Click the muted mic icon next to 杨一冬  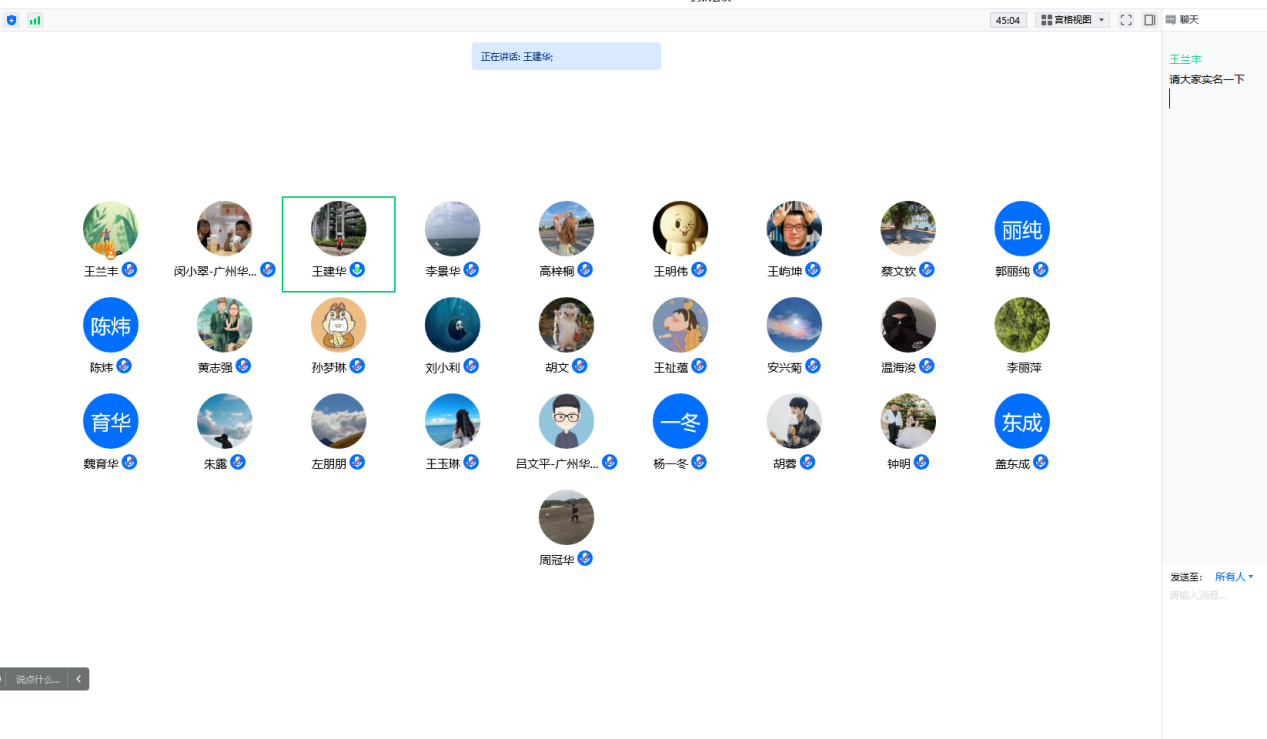tap(699, 462)
